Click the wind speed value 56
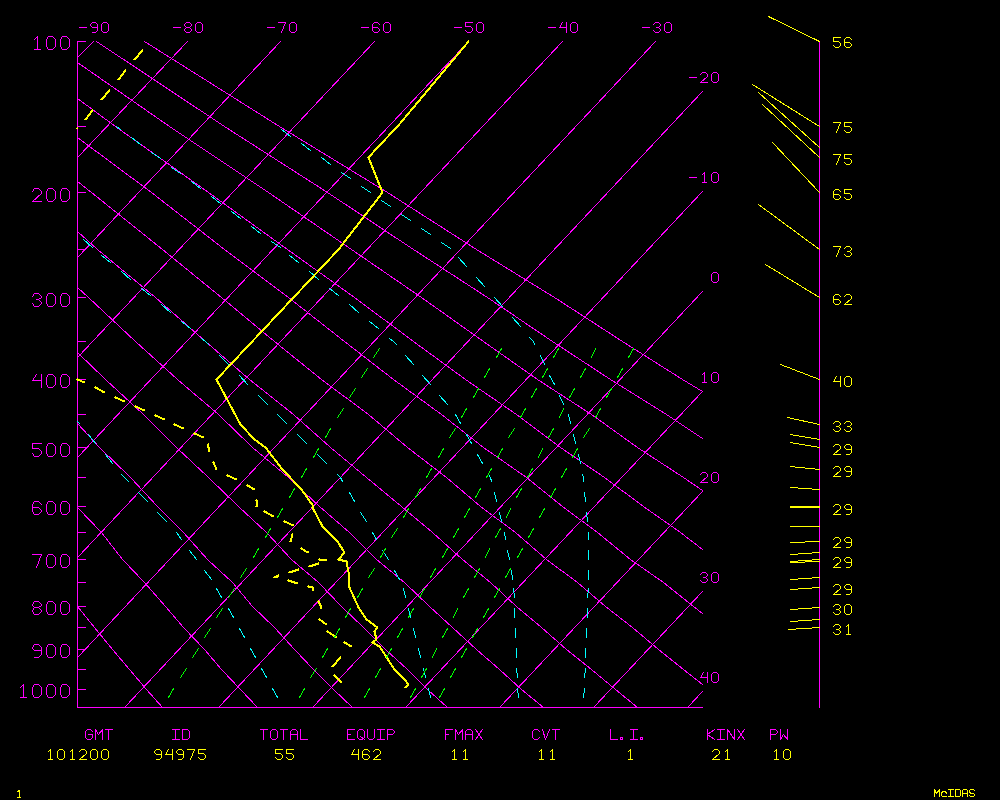1000x800 pixels. (842, 43)
